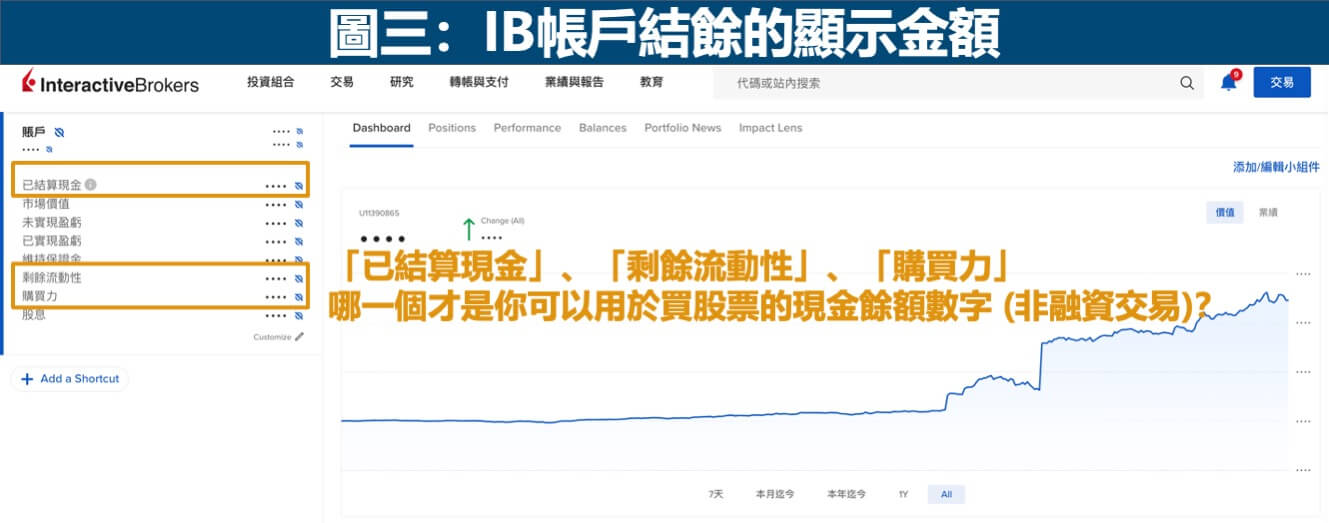Set chart range to 1Y
Image resolution: width=1329 pixels, height=523 pixels.
(903, 494)
